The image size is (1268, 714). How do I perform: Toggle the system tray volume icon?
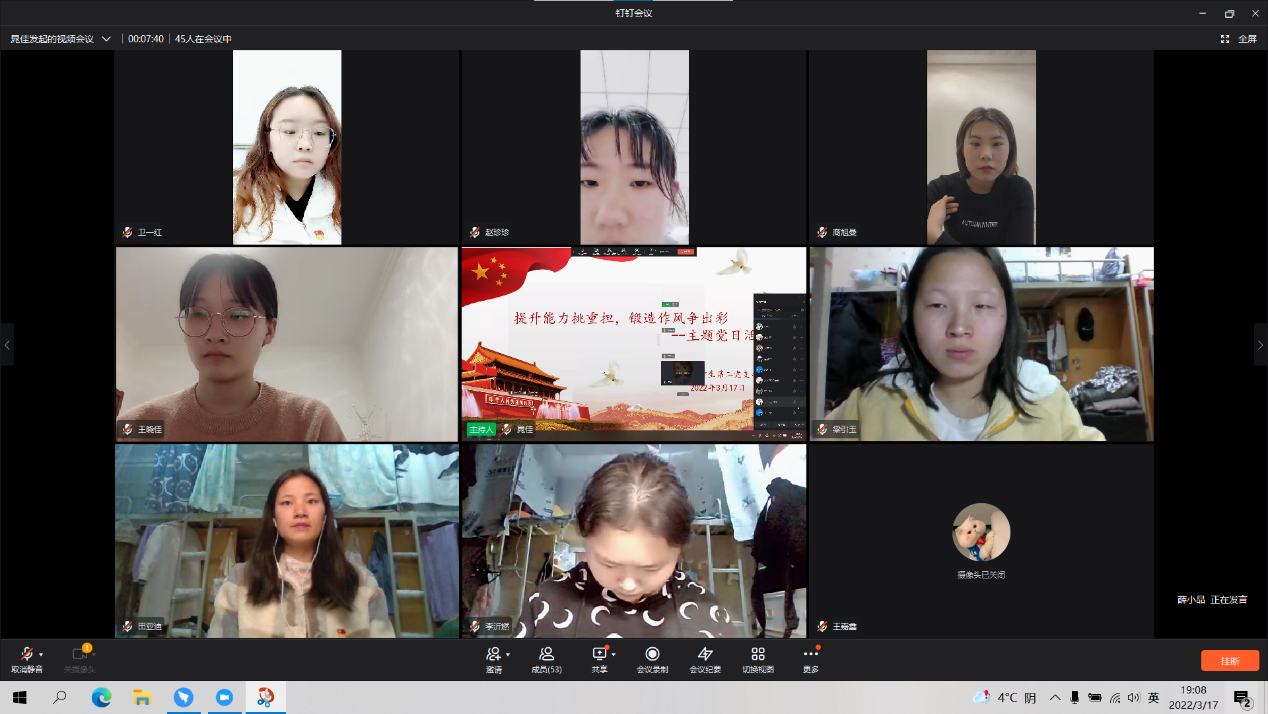pos(1133,698)
